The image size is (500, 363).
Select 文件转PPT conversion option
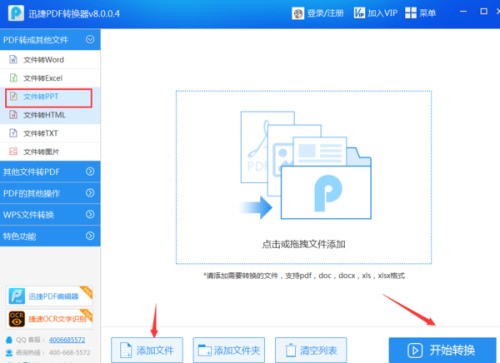click(49, 98)
